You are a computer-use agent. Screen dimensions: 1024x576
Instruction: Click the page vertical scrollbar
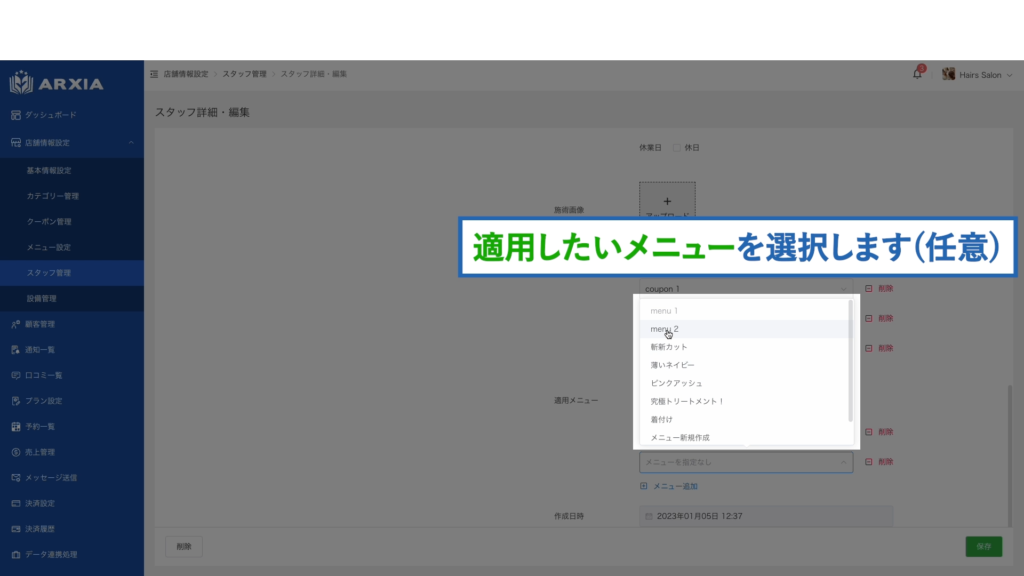tap(1011, 457)
